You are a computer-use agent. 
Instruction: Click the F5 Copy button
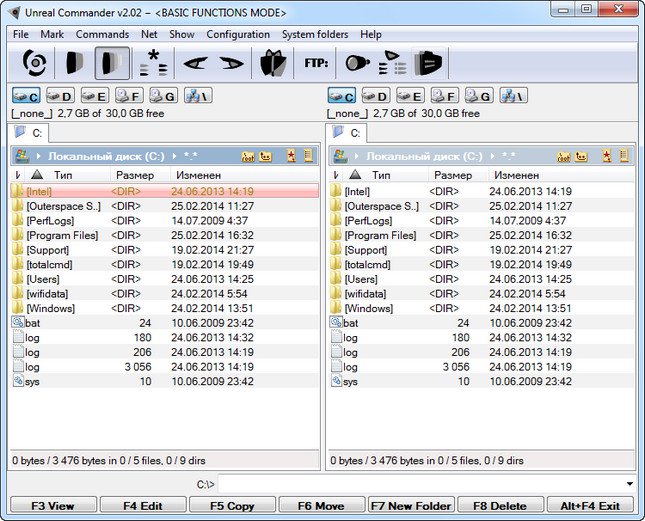232,505
